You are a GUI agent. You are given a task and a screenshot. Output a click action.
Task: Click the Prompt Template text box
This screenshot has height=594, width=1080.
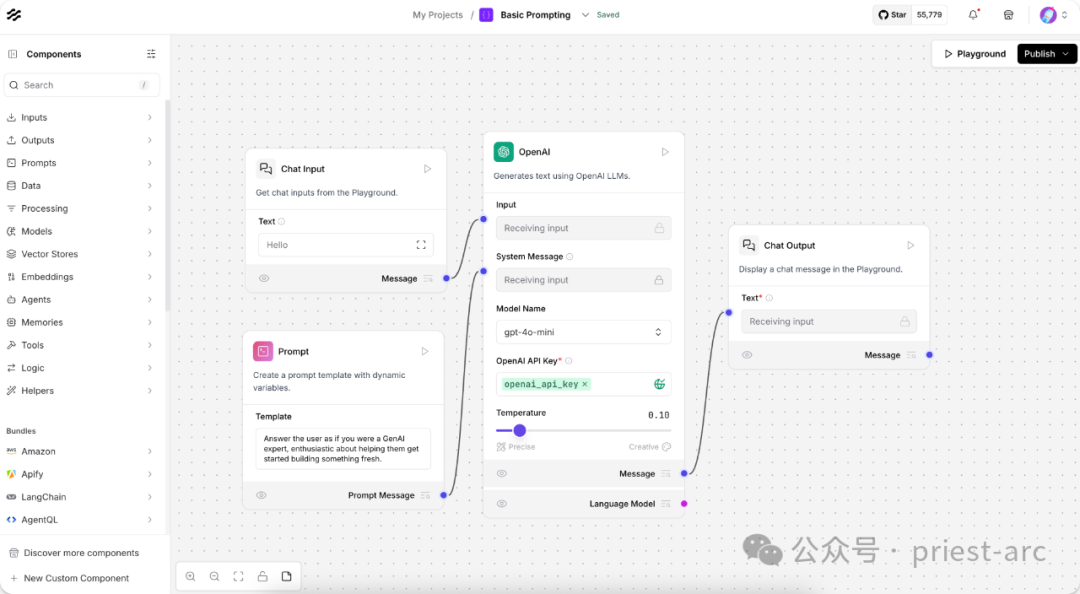[x=343, y=449]
